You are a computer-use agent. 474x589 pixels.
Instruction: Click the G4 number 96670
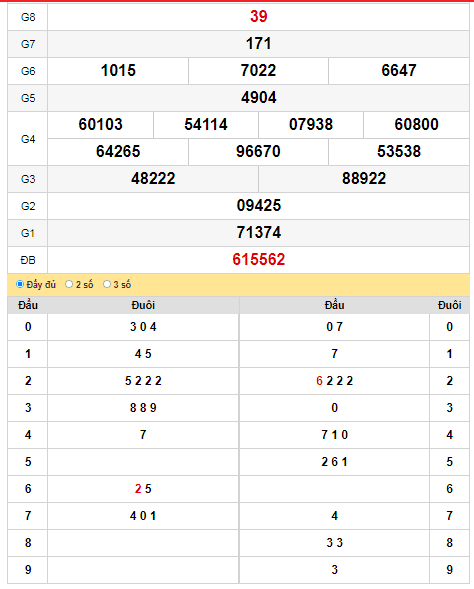tap(258, 152)
